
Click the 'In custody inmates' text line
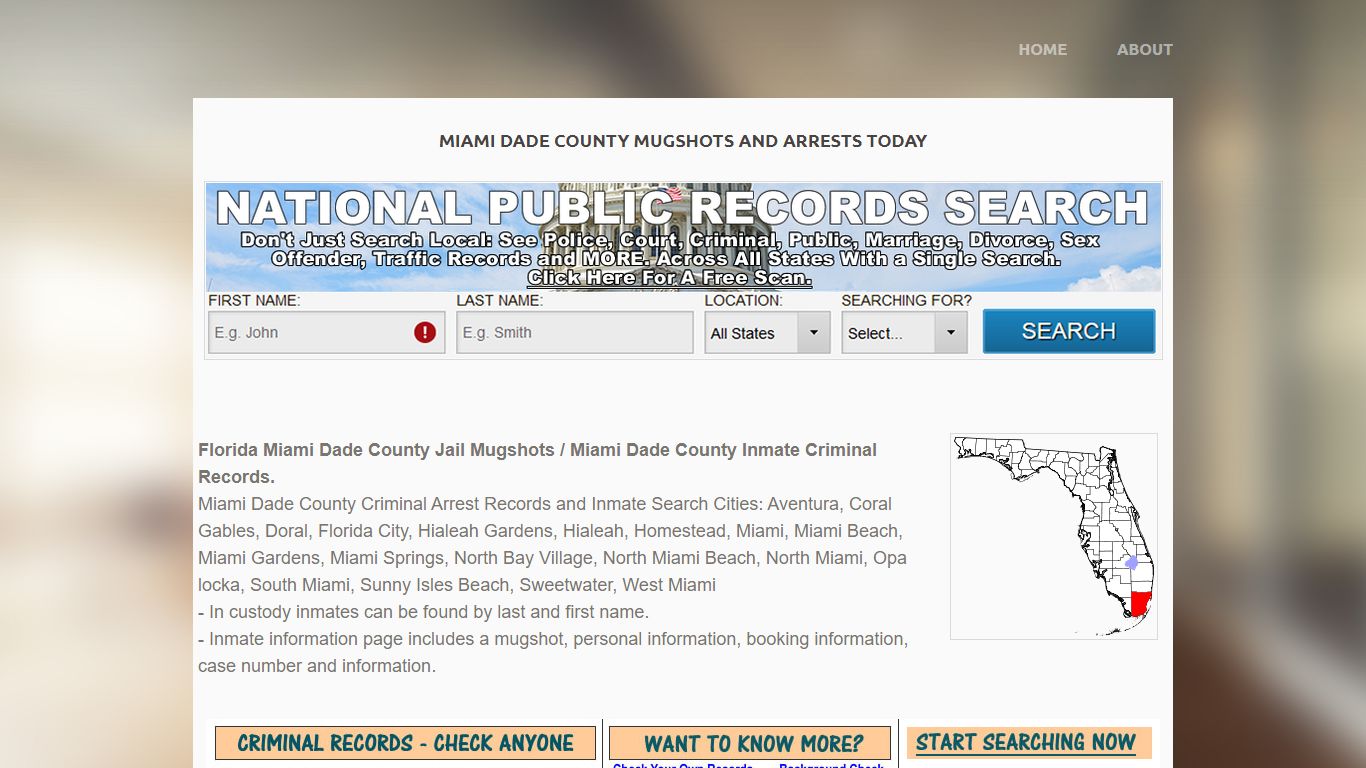pos(423,612)
